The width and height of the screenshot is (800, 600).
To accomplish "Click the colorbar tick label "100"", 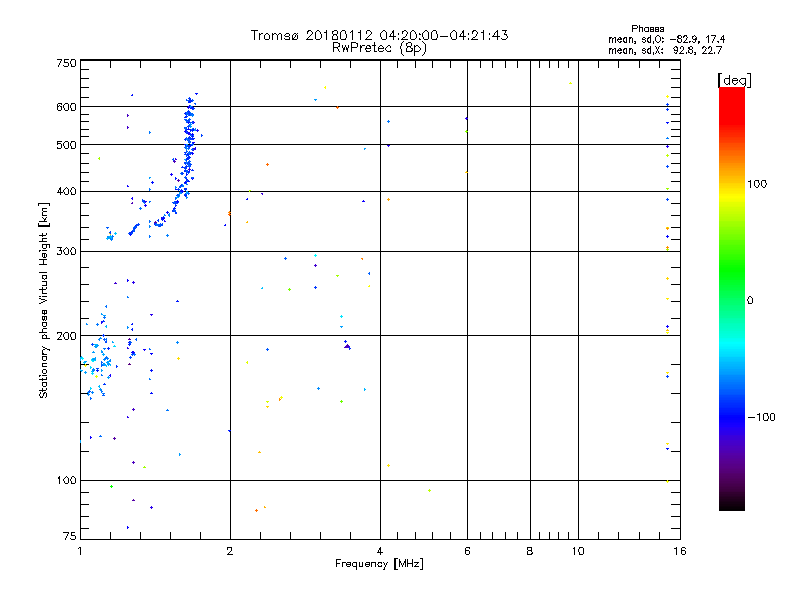I will (757, 184).
